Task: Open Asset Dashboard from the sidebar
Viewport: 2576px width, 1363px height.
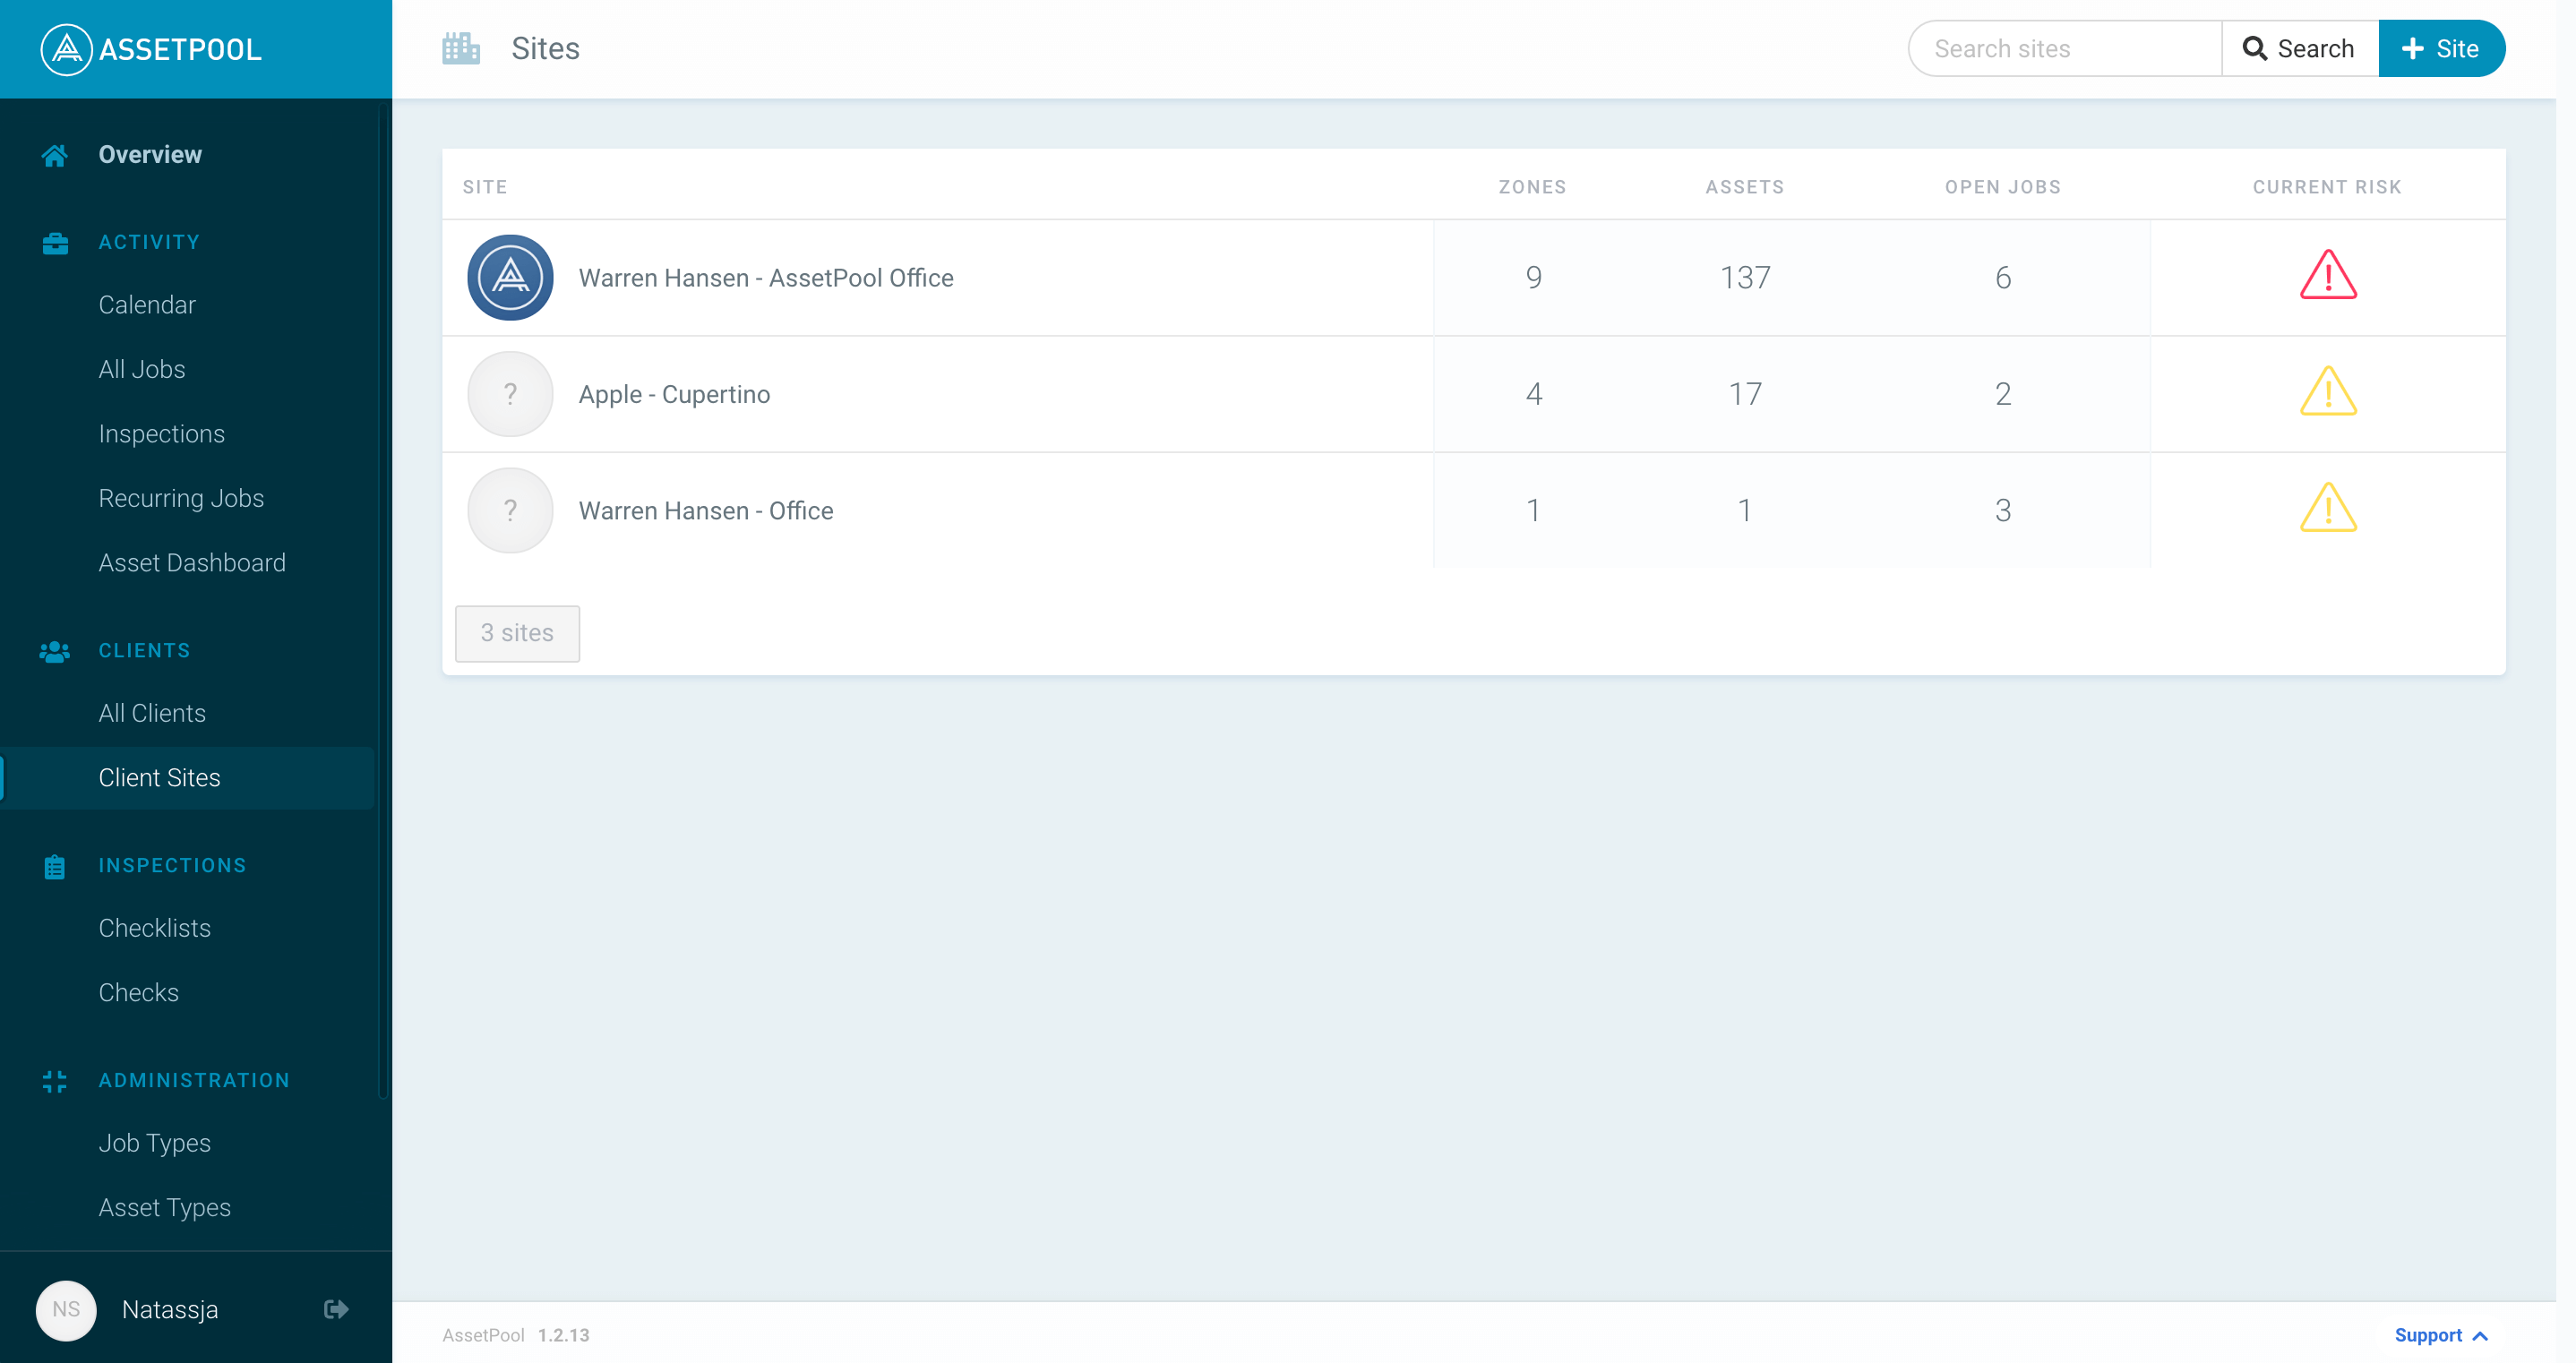Action: click(x=192, y=563)
